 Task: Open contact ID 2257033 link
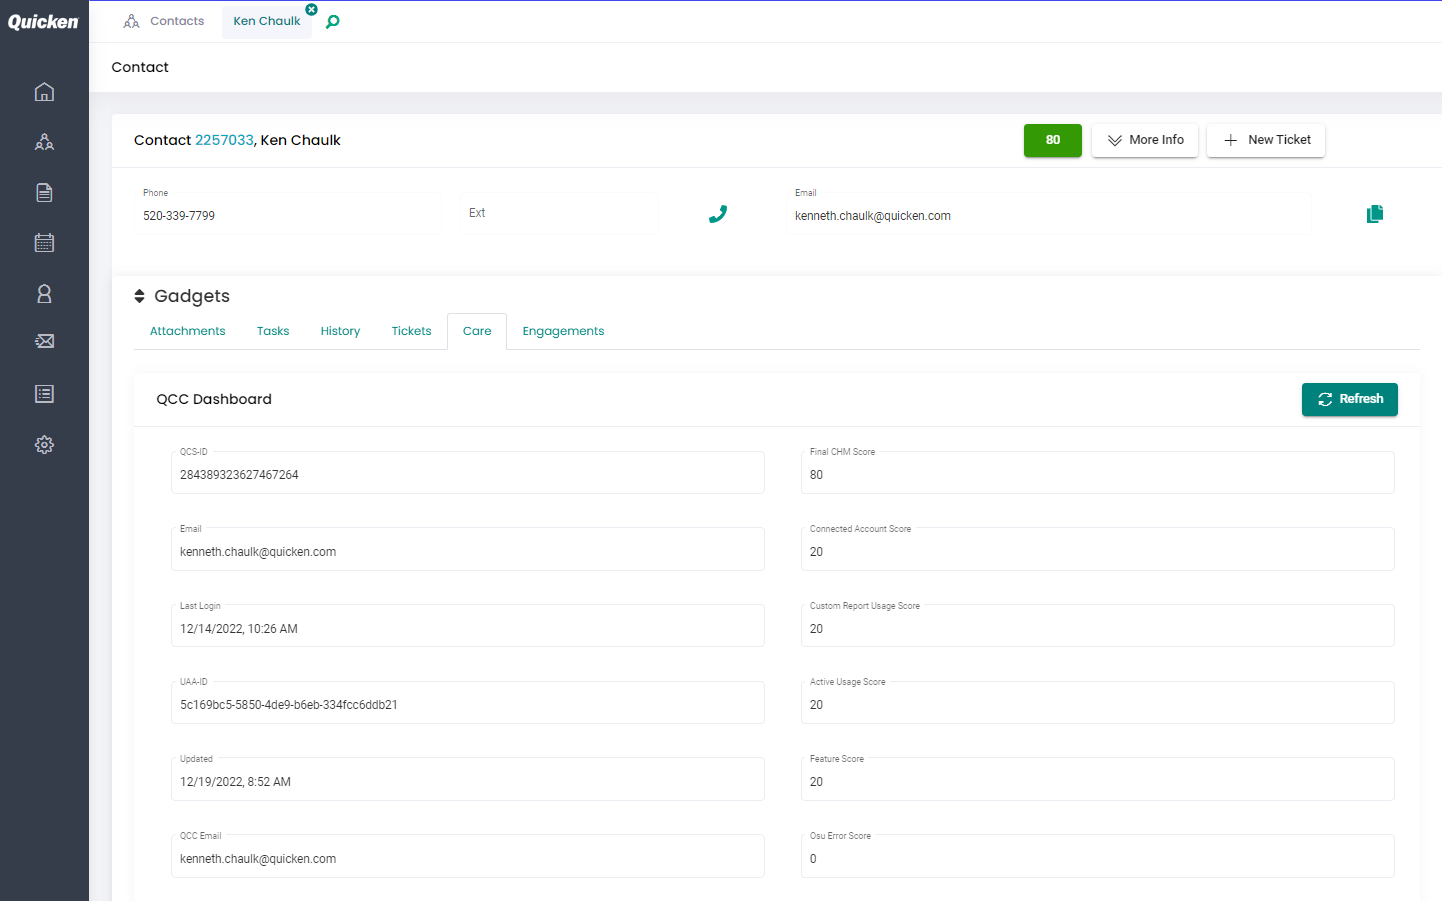click(x=224, y=140)
